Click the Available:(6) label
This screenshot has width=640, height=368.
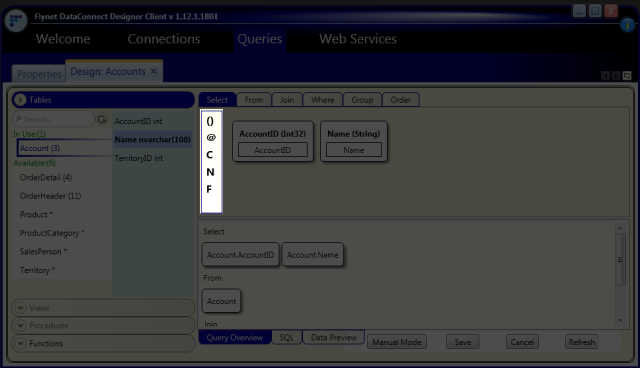pos(34,163)
